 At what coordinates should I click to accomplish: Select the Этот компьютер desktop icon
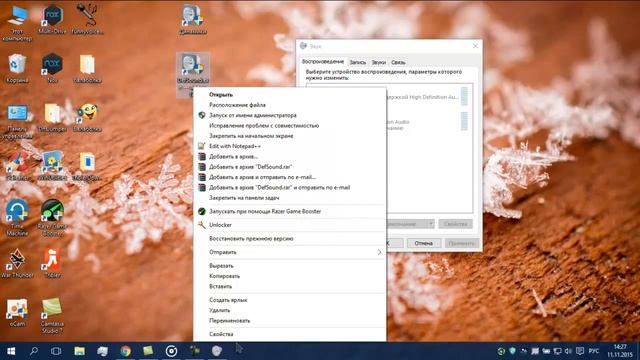[x=17, y=24]
